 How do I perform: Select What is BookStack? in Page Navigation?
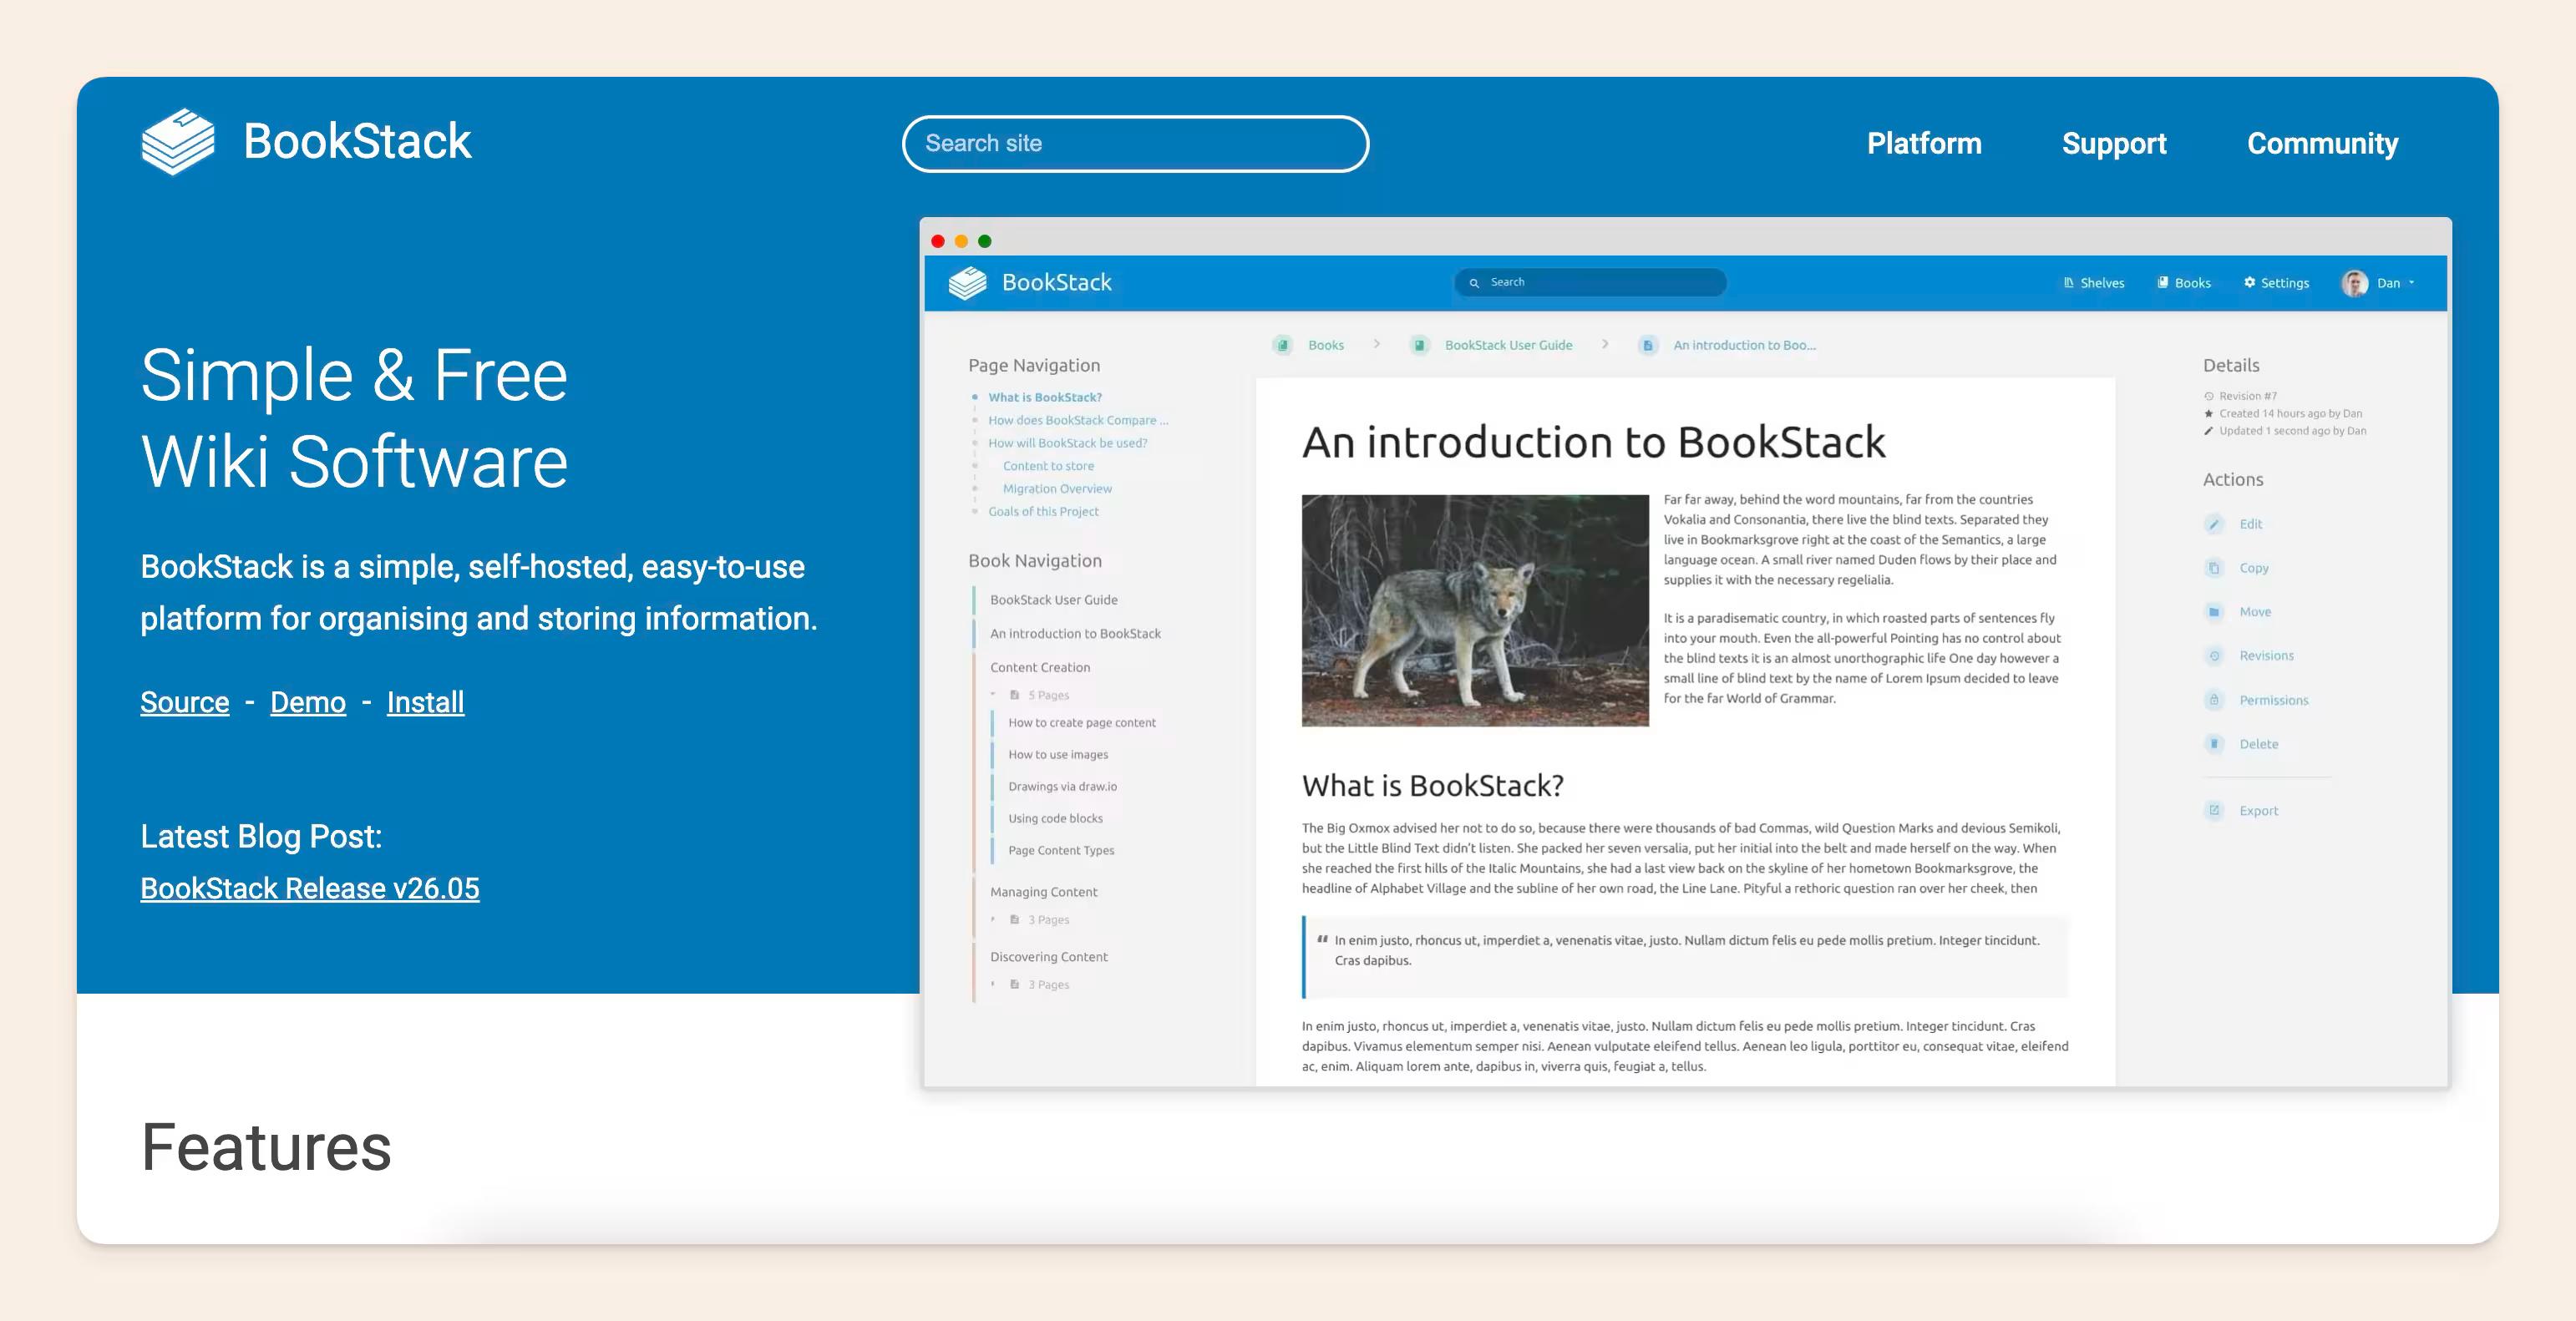tap(1045, 397)
